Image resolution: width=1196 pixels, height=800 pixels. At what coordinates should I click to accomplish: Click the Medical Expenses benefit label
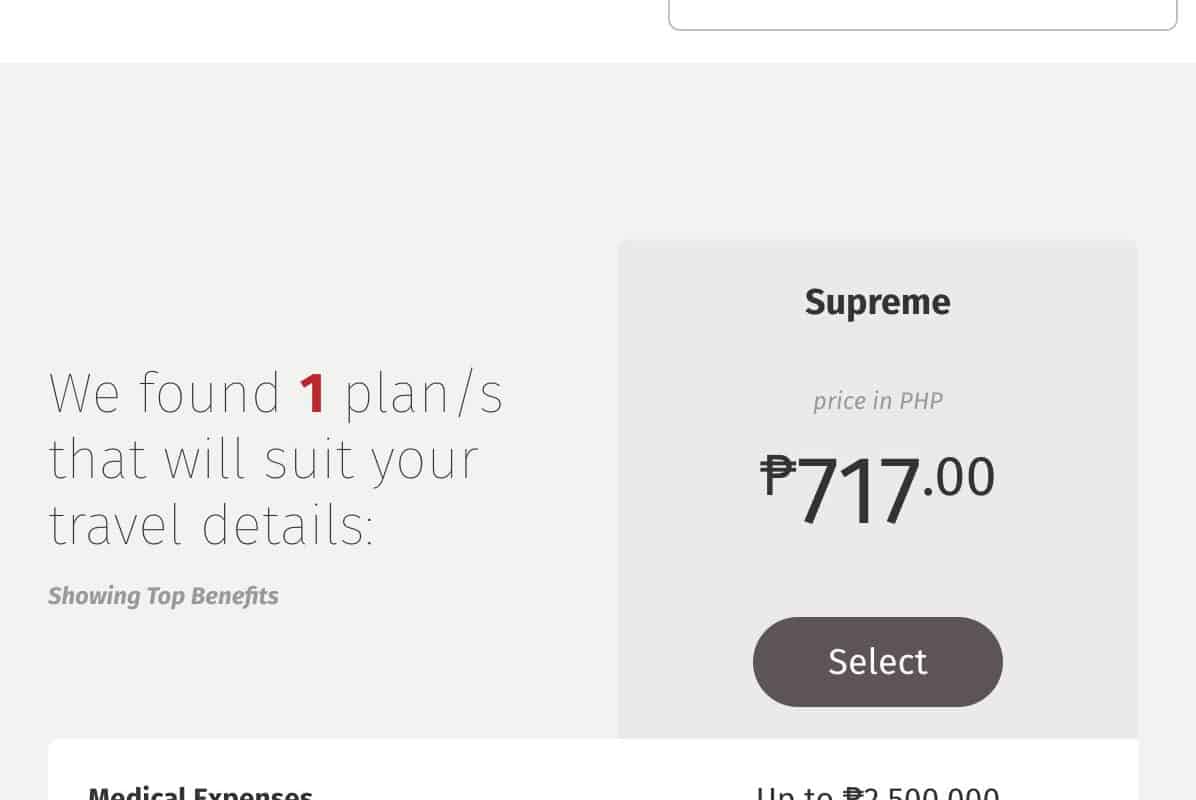coord(200,794)
